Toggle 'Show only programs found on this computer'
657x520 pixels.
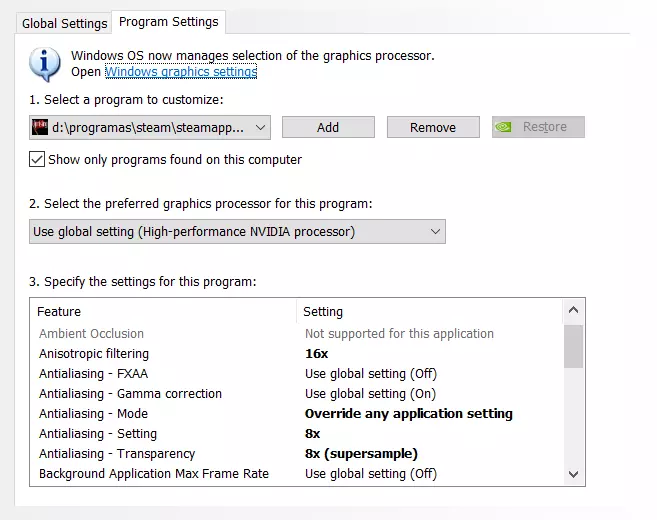[x=38, y=159]
